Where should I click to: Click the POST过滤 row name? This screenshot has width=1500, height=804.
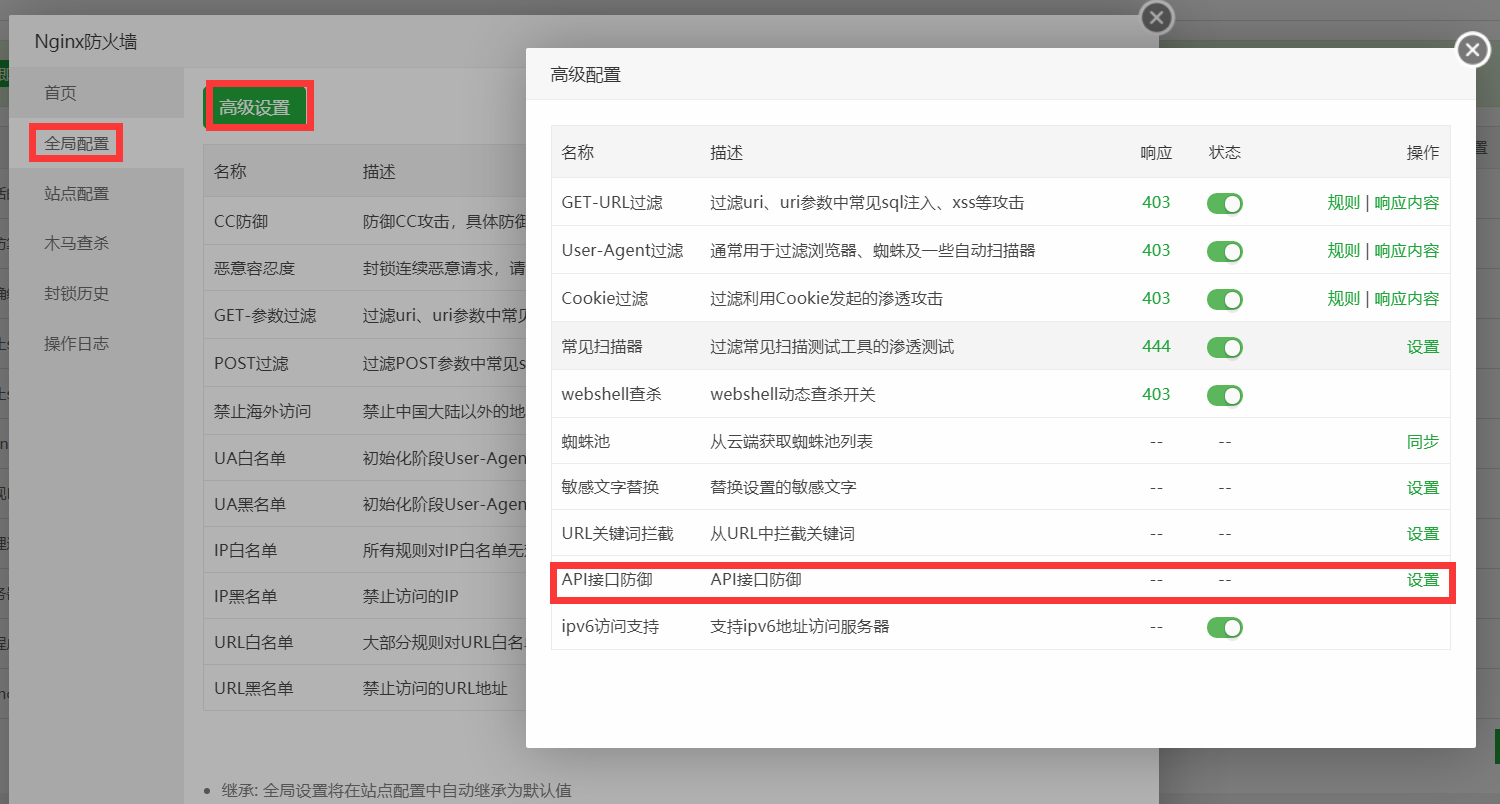[x=251, y=363]
